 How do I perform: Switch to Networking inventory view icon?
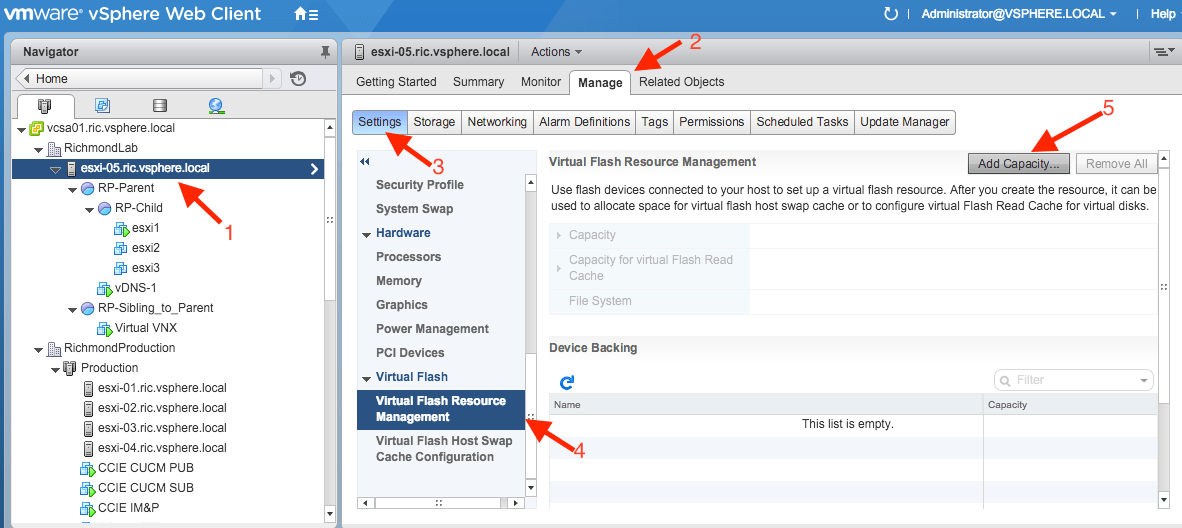click(216, 105)
